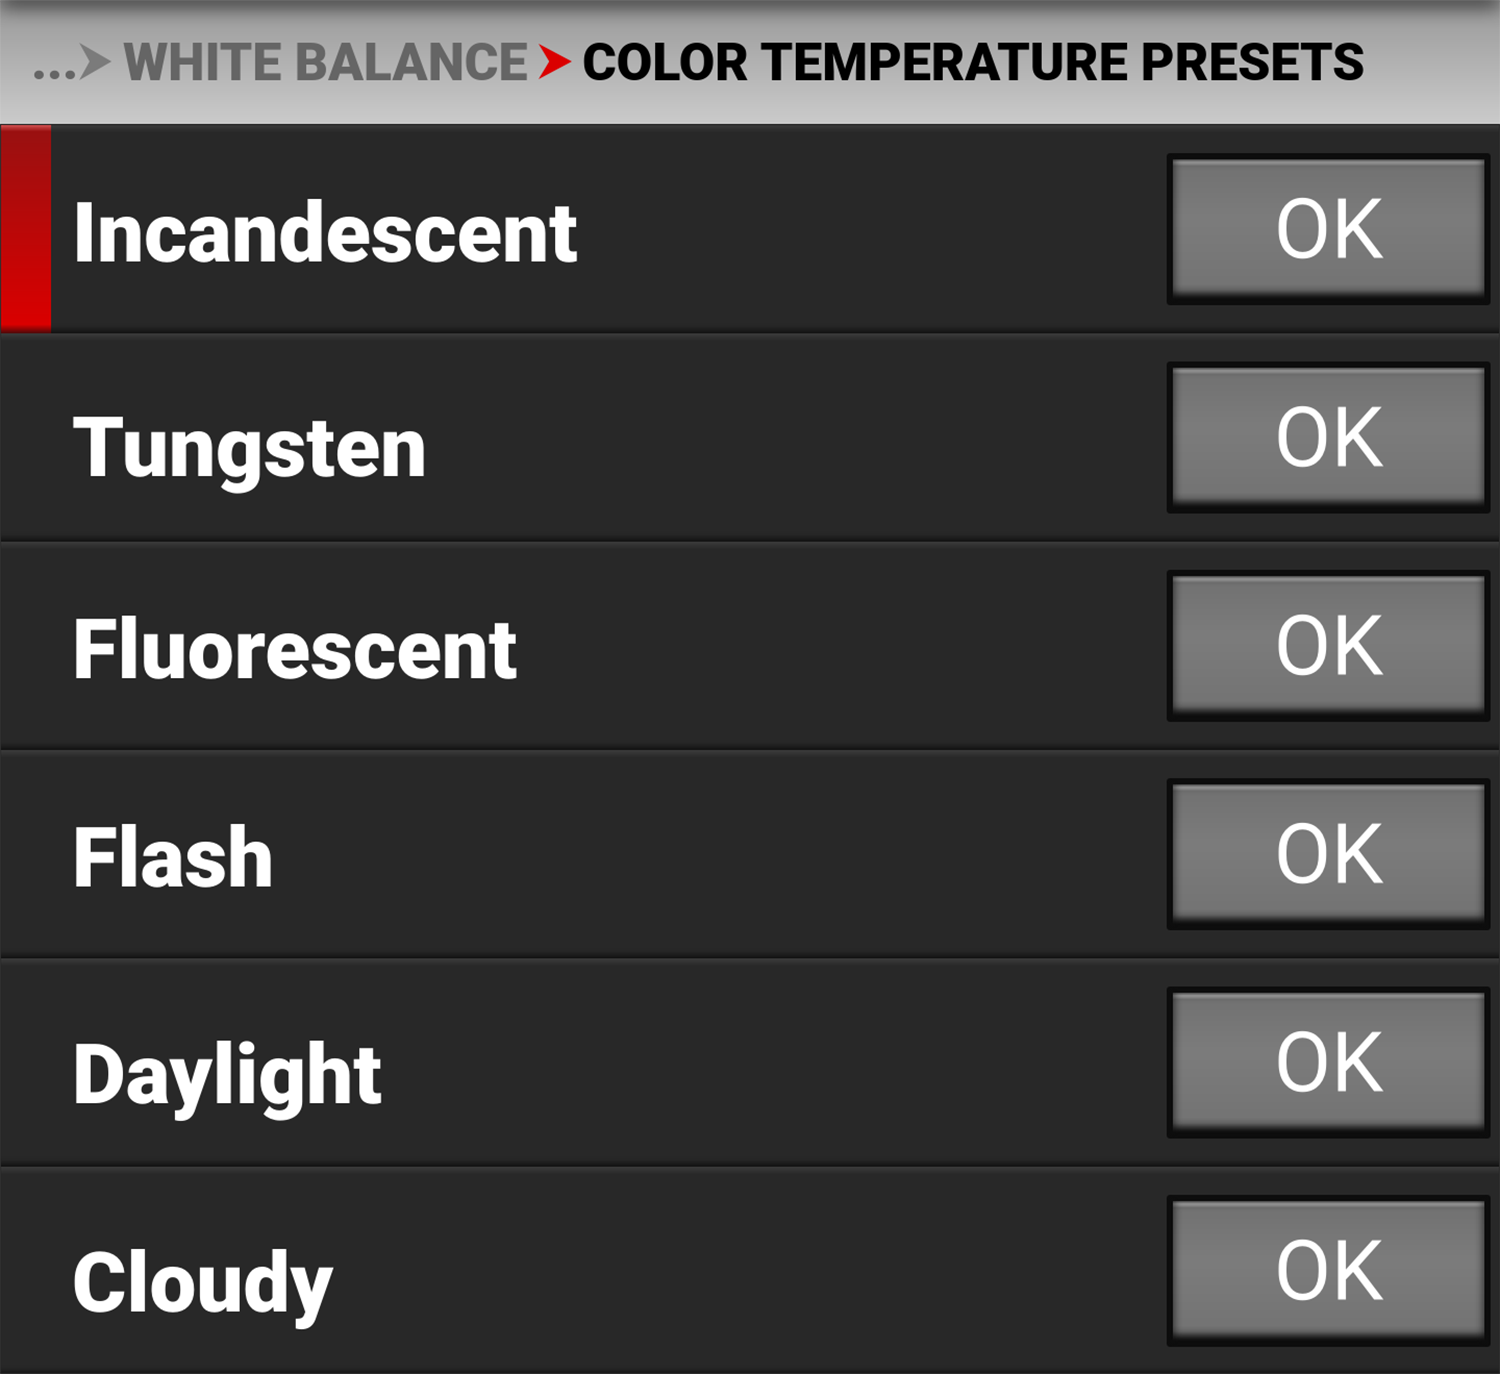The width and height of the screenshot is (1500, 1374).
Task: Go back to WHITE BALANCE breadcrumb
Action: (325, 62)
